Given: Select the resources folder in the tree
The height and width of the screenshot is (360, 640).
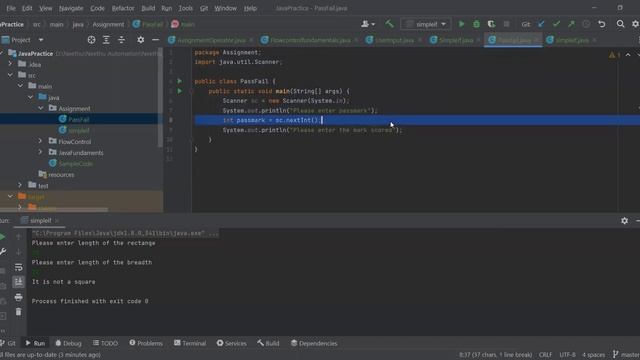Looking at the screenshot, I should point(61,174).
